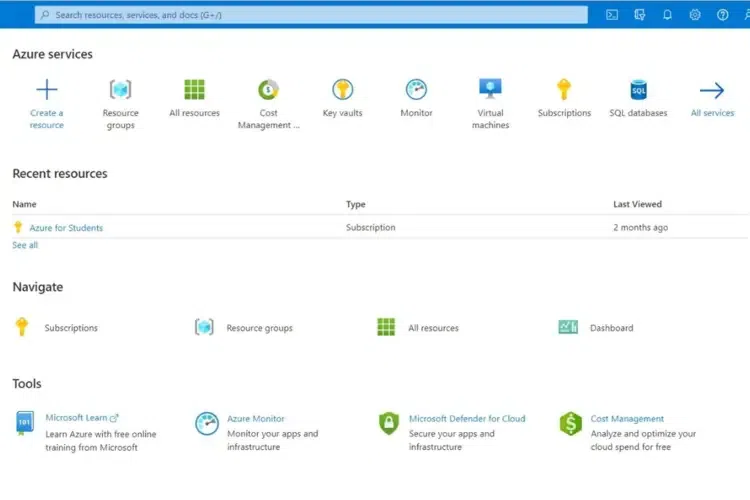Go to All services arrow
Viewport: 750px width, 500px height.
pyautogui.click(x=712, y=90)
